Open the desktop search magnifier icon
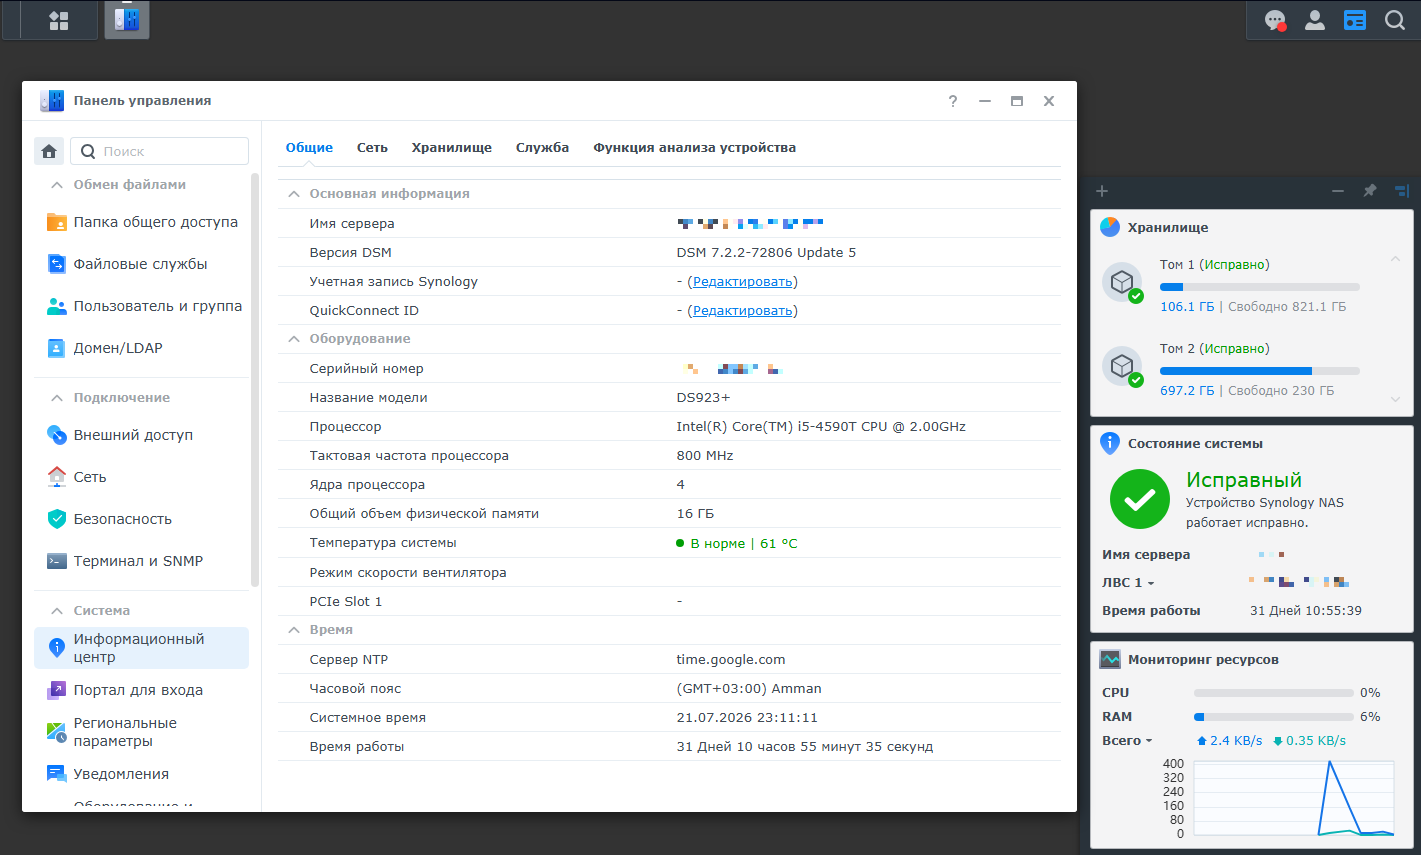Viewport: 1421px width, 855px height. point(1395,20)
